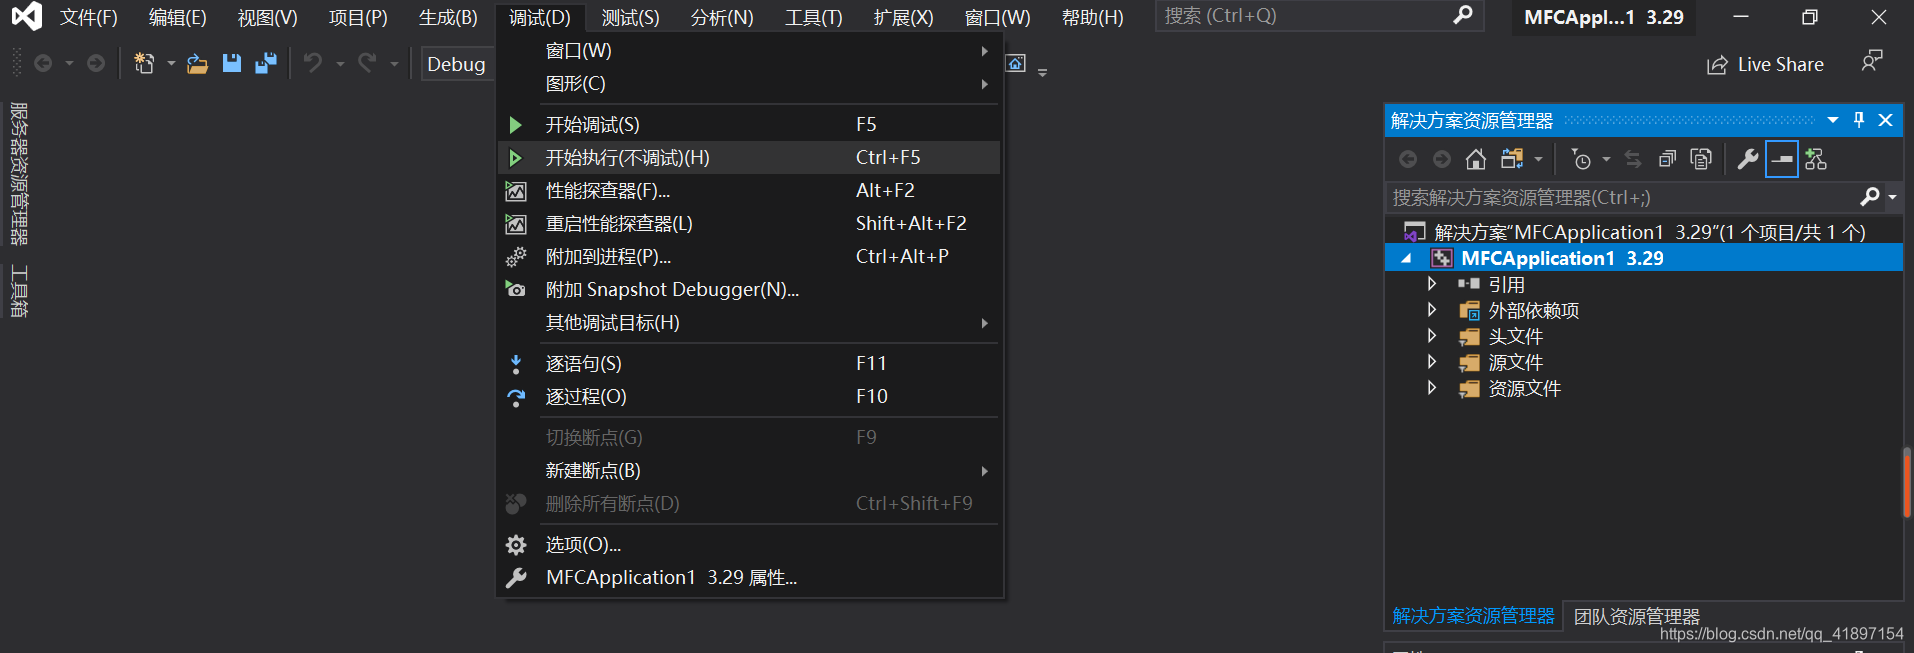The image size is (1914, 653).
Task: Click Home icon in Solution Explorer toolbar
Action: [x=1476, y=159]
